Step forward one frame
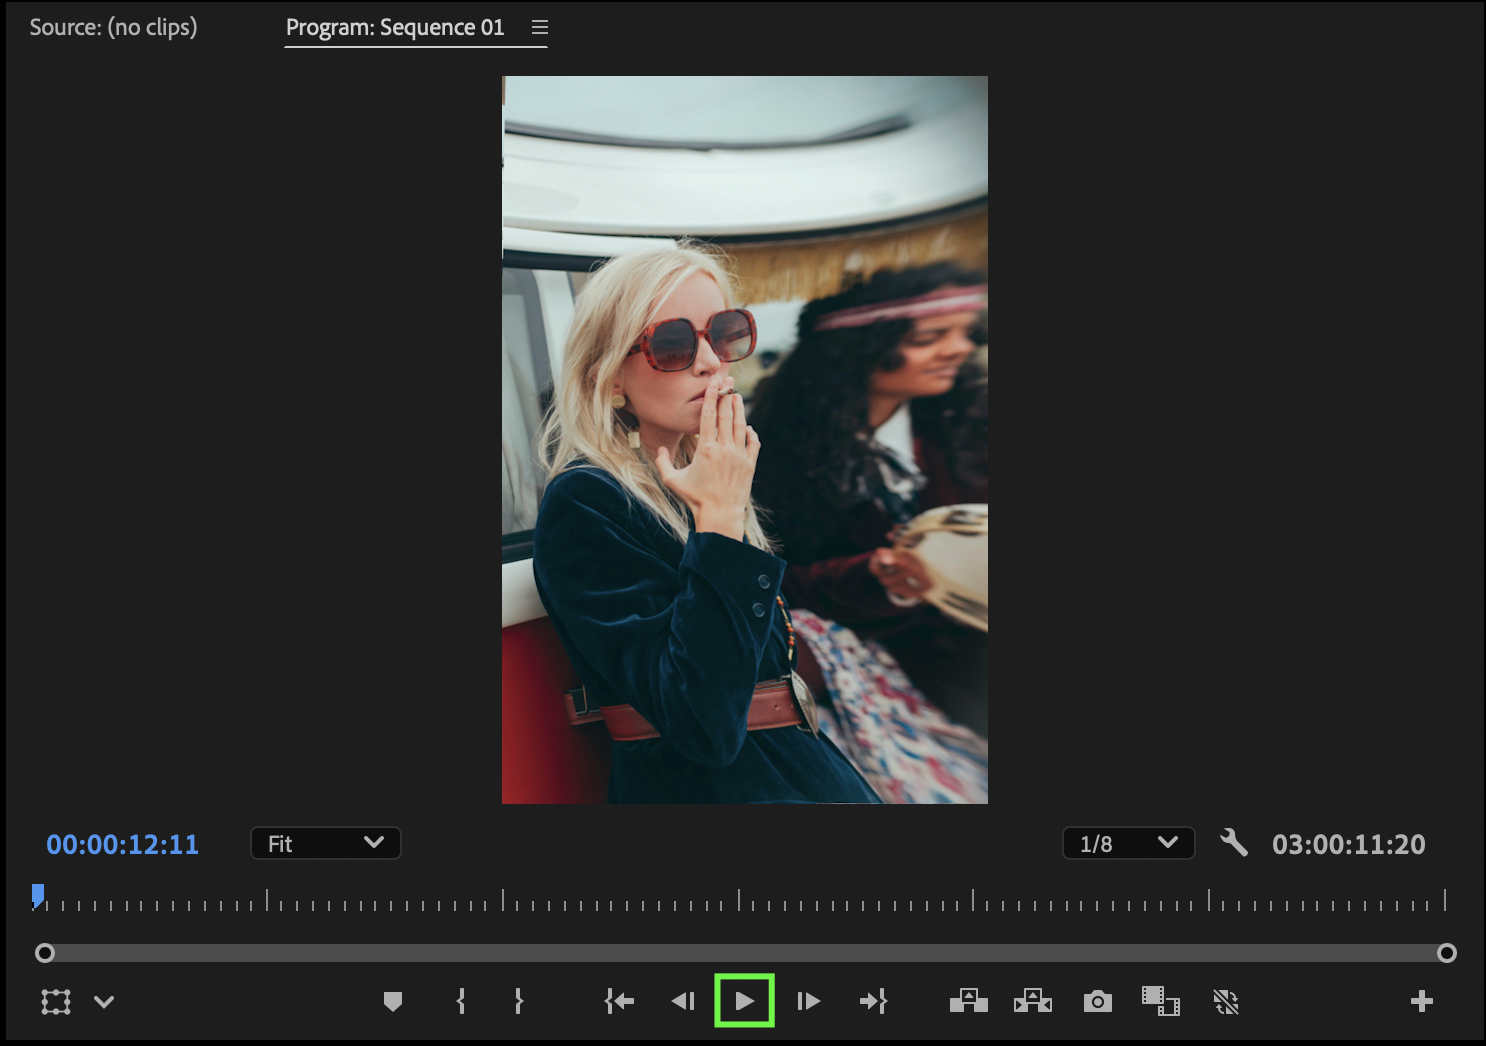 [808, 1001]
